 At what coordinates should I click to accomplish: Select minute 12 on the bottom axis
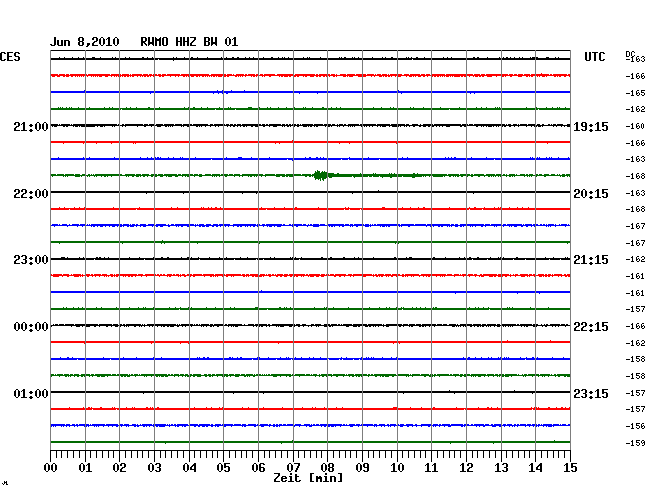[x=466, y=468]
